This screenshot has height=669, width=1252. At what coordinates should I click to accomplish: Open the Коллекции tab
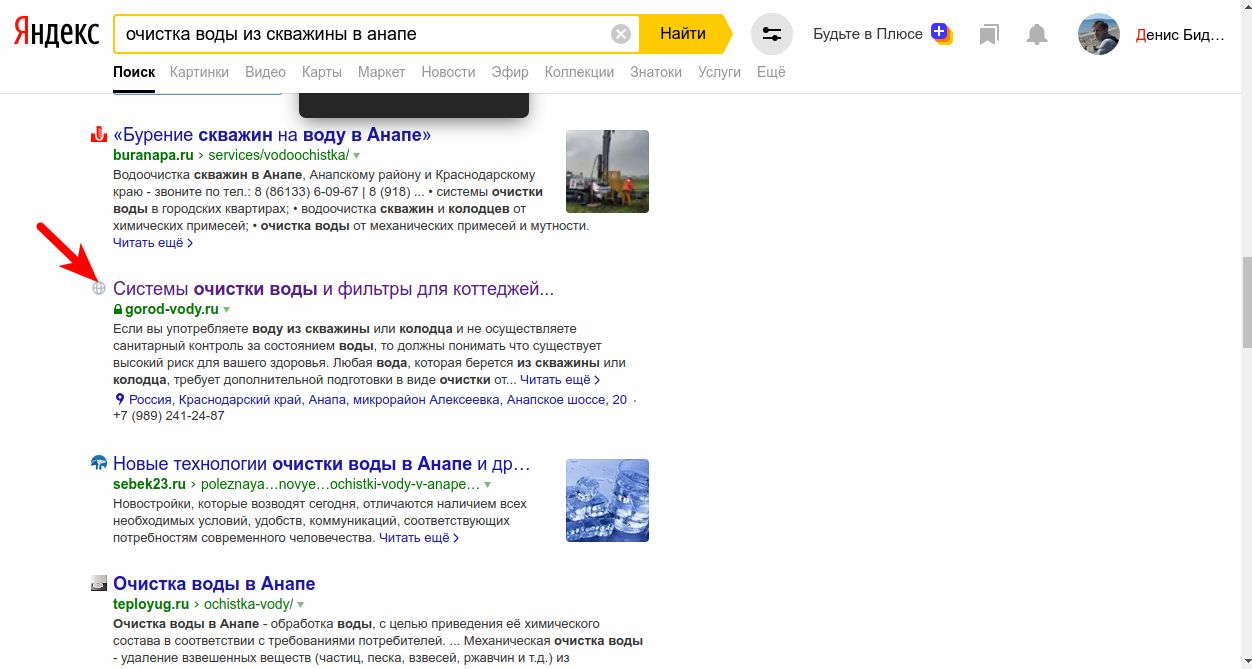(579, 72)
